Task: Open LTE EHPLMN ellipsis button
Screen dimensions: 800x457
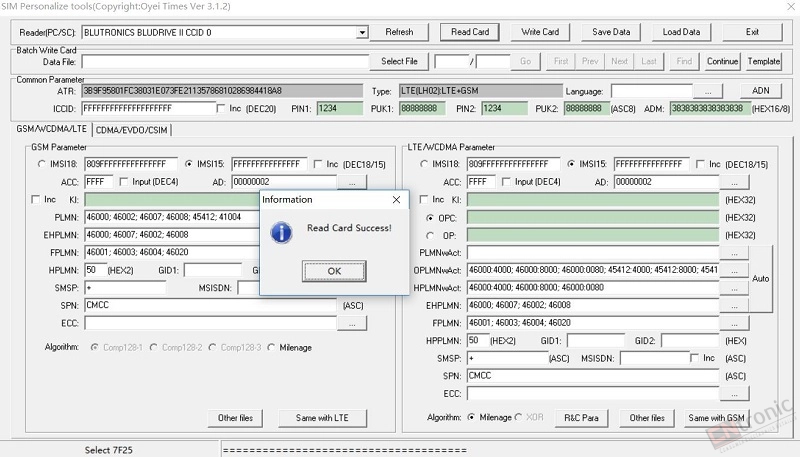Action: coord(734,306)
